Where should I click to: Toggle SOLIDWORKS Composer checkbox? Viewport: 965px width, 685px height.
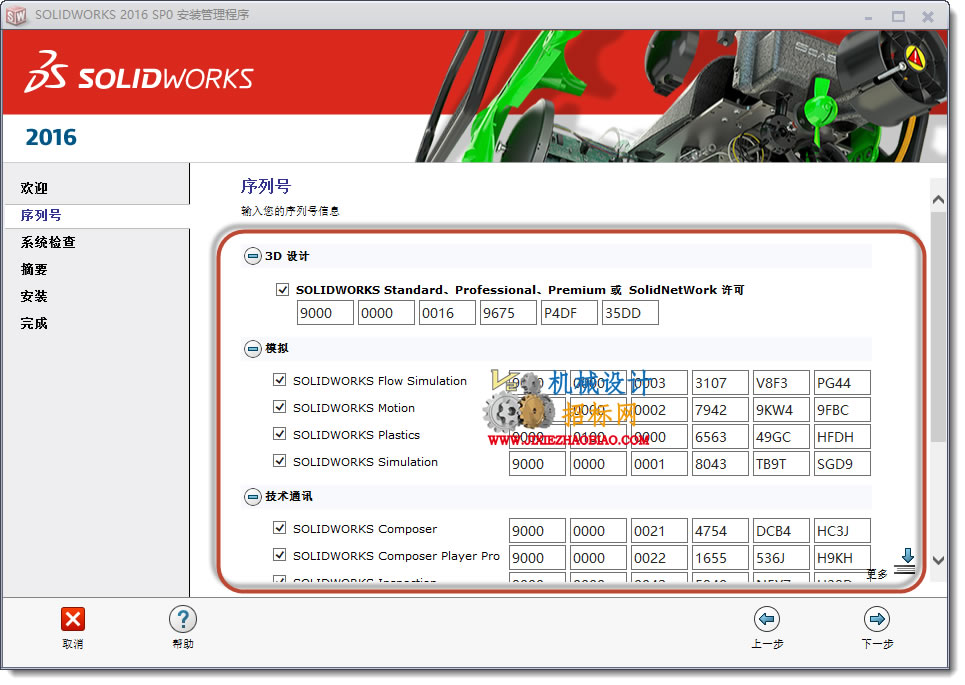(279, 528)
